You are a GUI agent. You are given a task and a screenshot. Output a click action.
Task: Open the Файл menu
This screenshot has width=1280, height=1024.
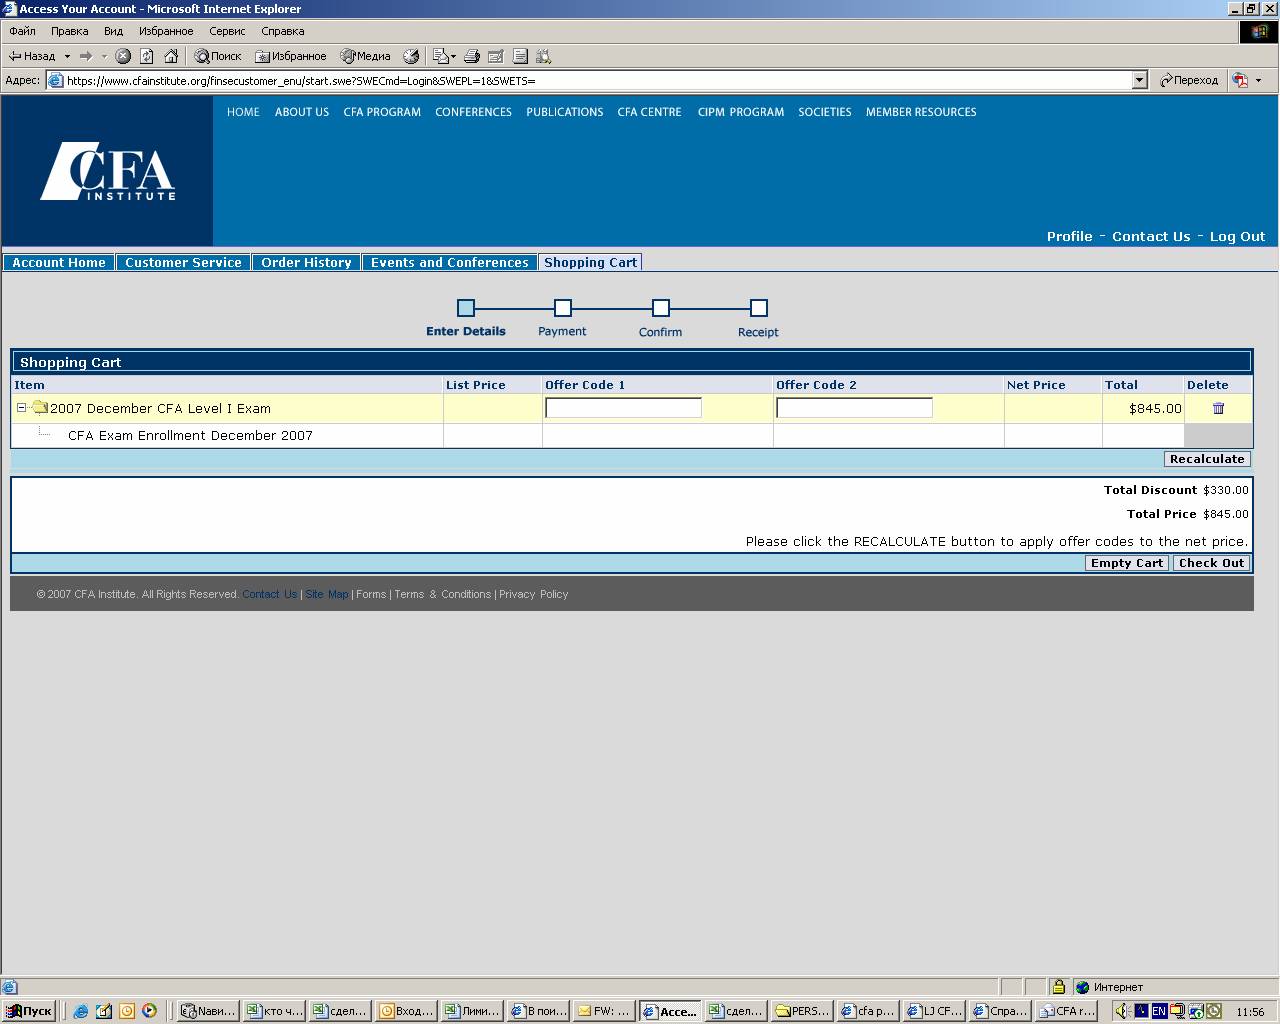[x=22, y=31]
